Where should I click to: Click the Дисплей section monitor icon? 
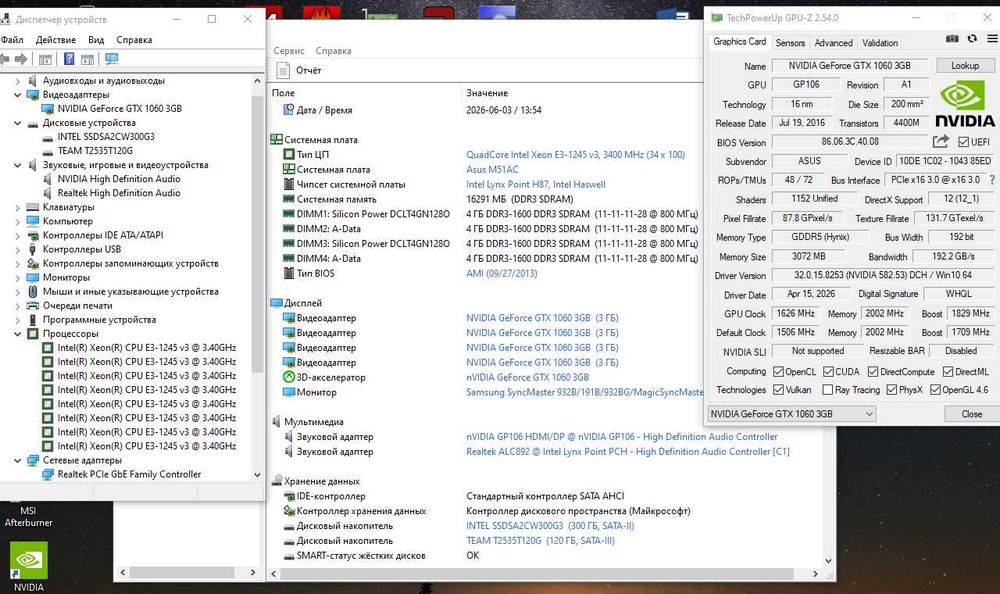(276, 303)
